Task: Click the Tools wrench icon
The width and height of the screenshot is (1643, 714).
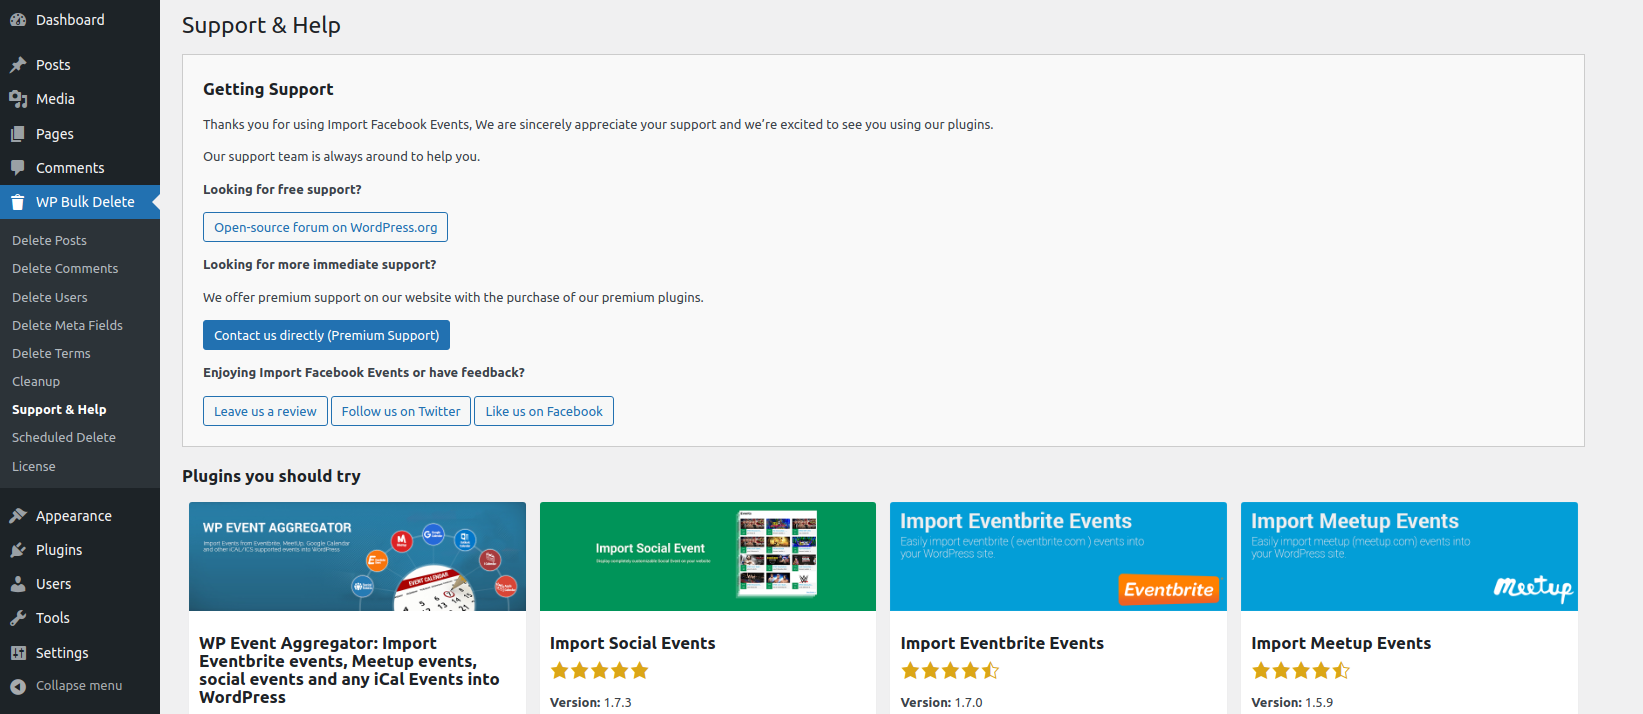Action: pos(18,618)
